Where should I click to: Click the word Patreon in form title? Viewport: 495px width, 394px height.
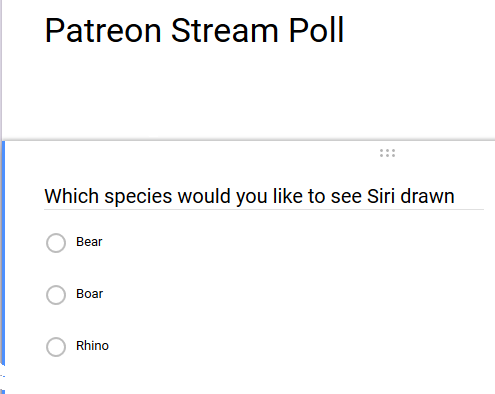pos(103,30)
